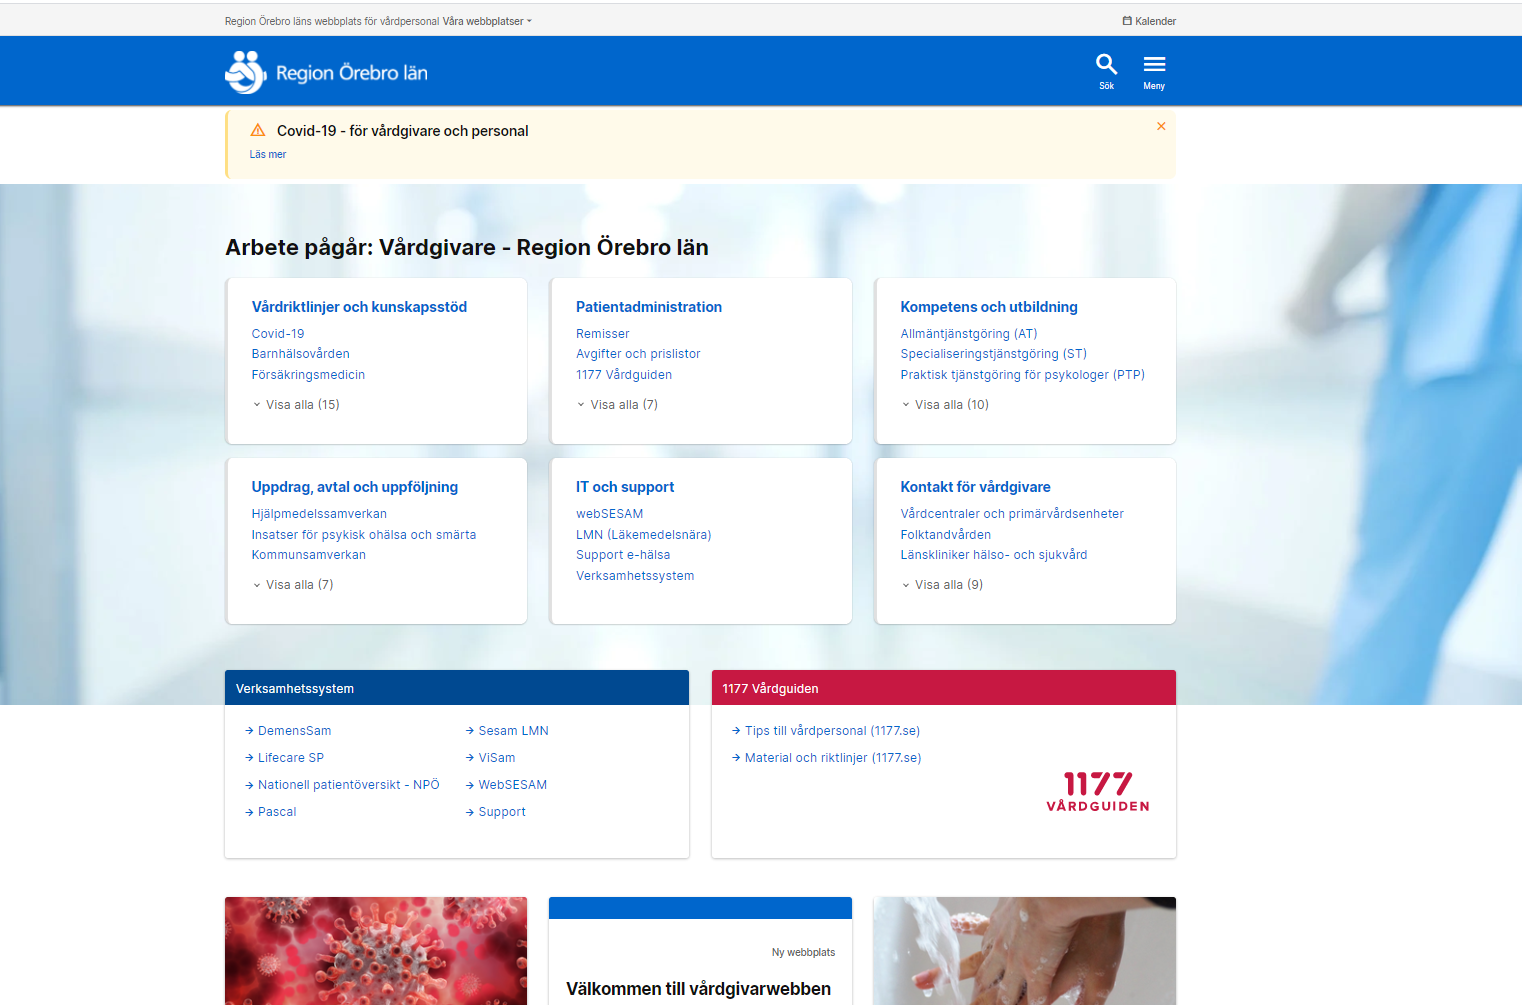Dismiss the Covid-19 banner with the X
The image size is (1522, 1005).
(x=1160, y=126)
